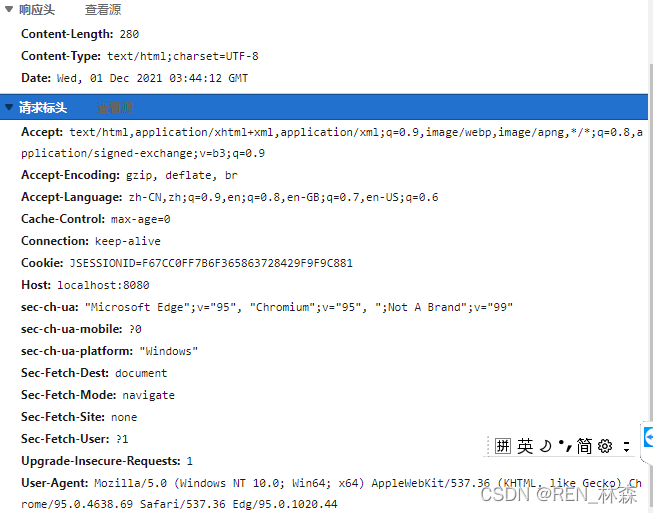Click the vertical scrollbar on the right
This screenshot has width=653, height=513.
651,242
